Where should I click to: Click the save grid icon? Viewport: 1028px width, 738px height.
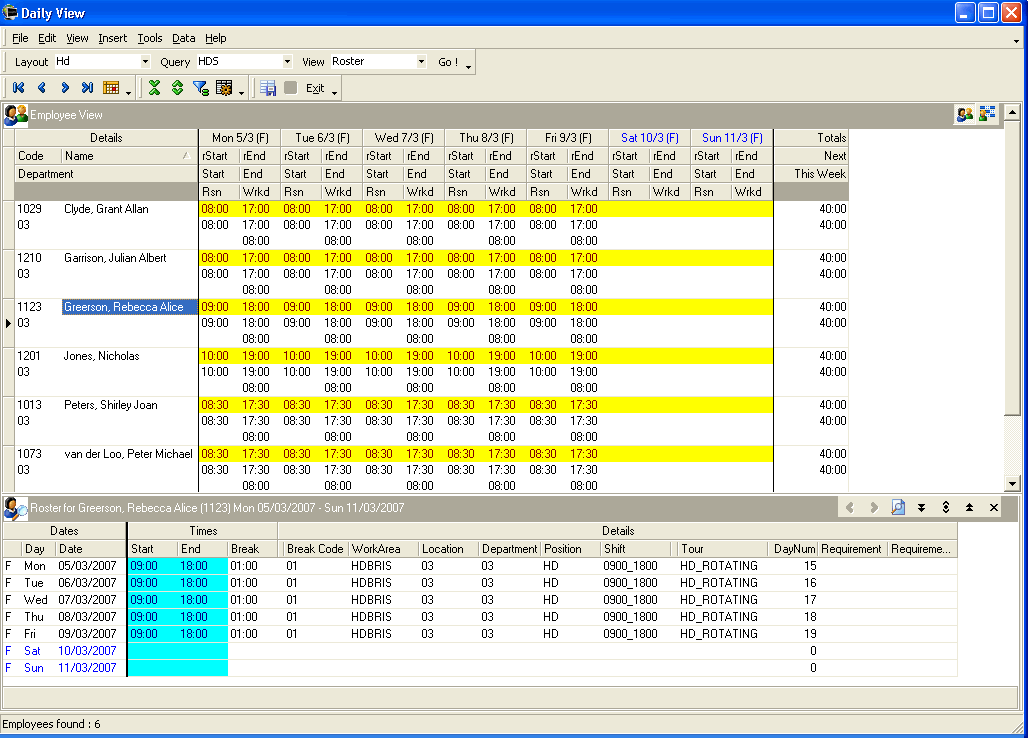[268, 88]
